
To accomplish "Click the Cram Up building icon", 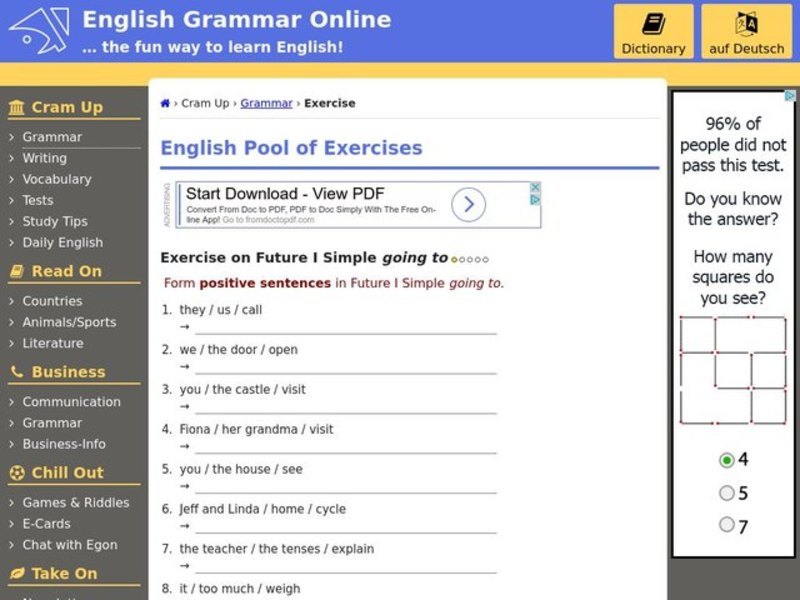I will click(x=17, y=108).
